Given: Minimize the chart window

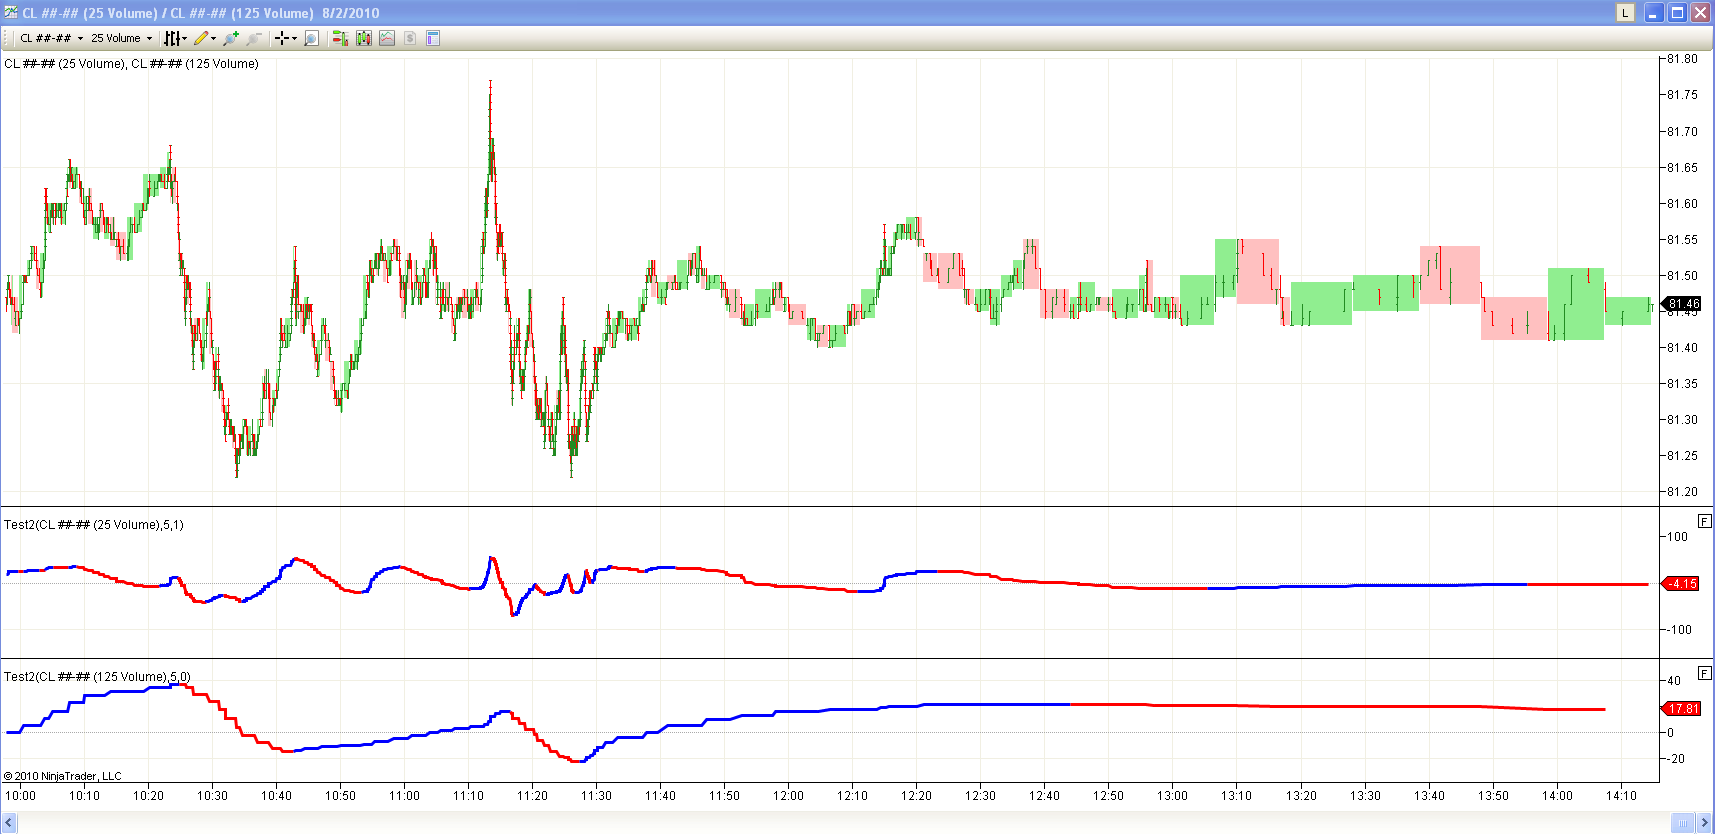Looking at the screenshot, I should pyautogui.click(x=1654, y=13).
